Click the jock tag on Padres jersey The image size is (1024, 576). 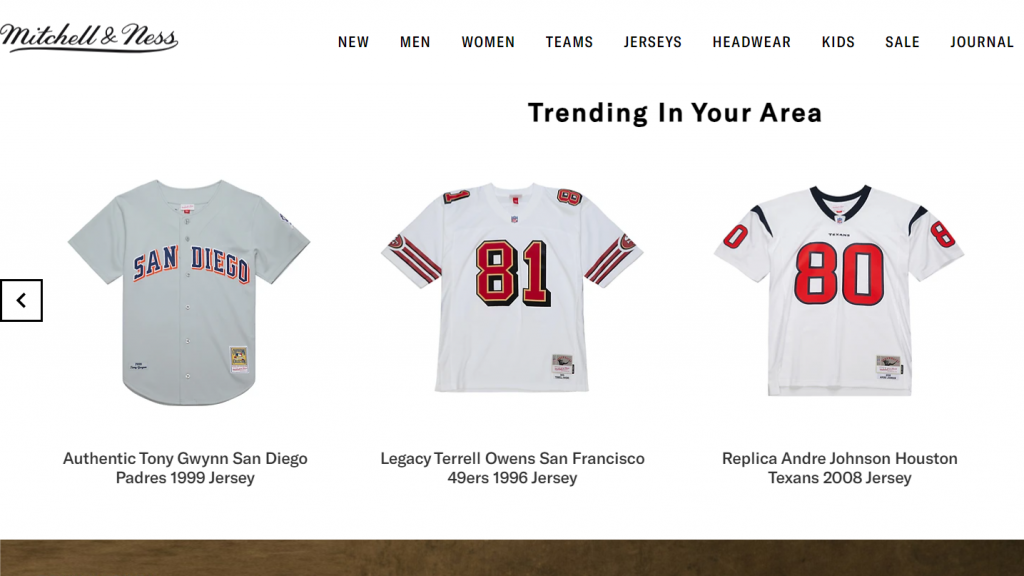coord(238,359)
